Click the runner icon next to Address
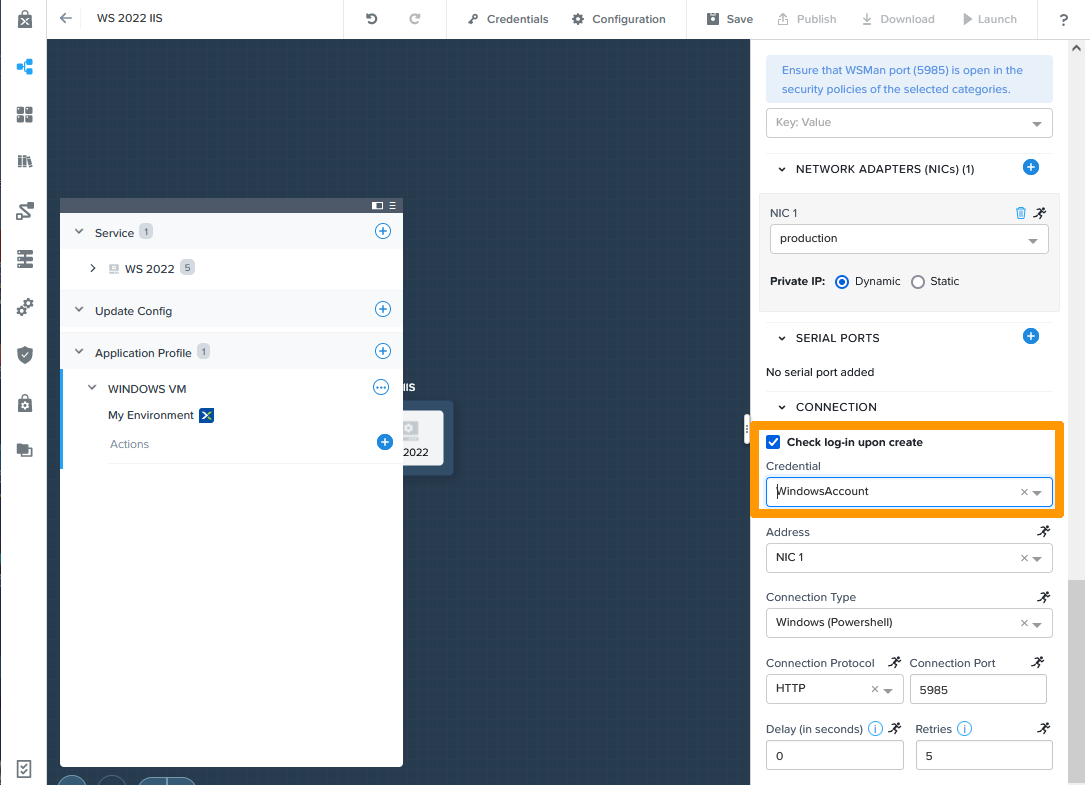 [x=1043, y=531]
